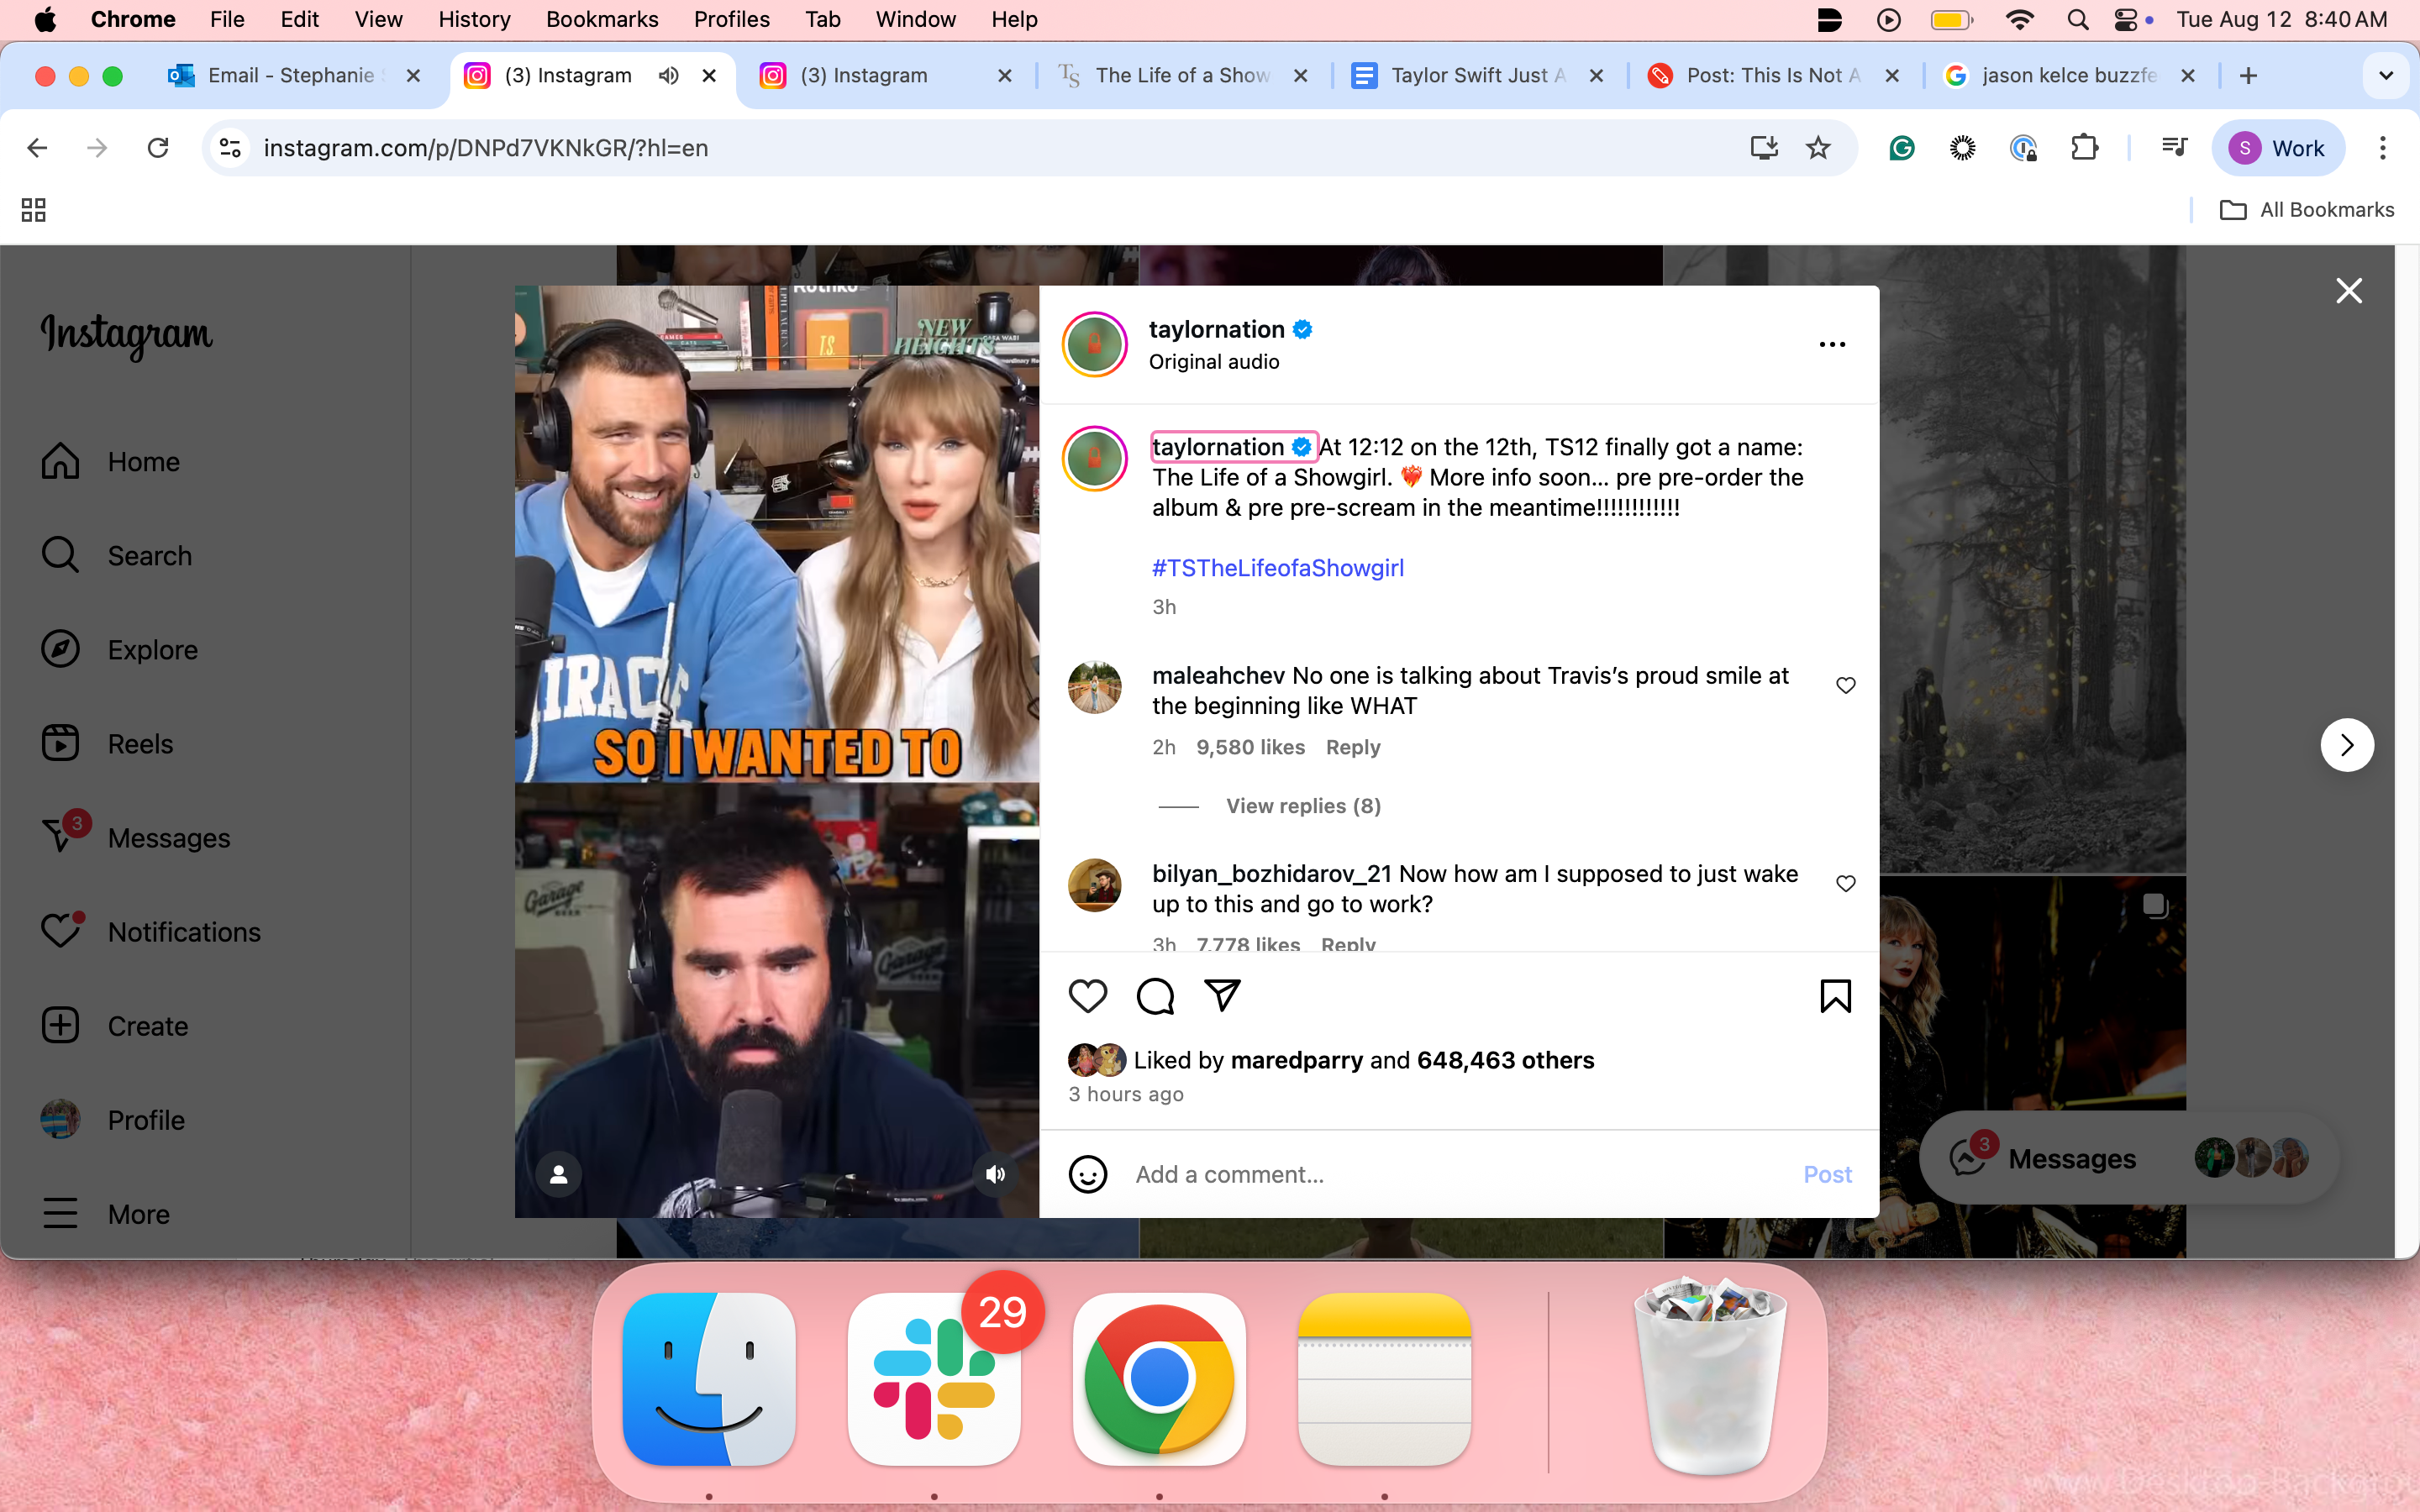Expand View replies (8)
Image resolution: width=2420 pixels, height=1512 pixels.
1303,806
